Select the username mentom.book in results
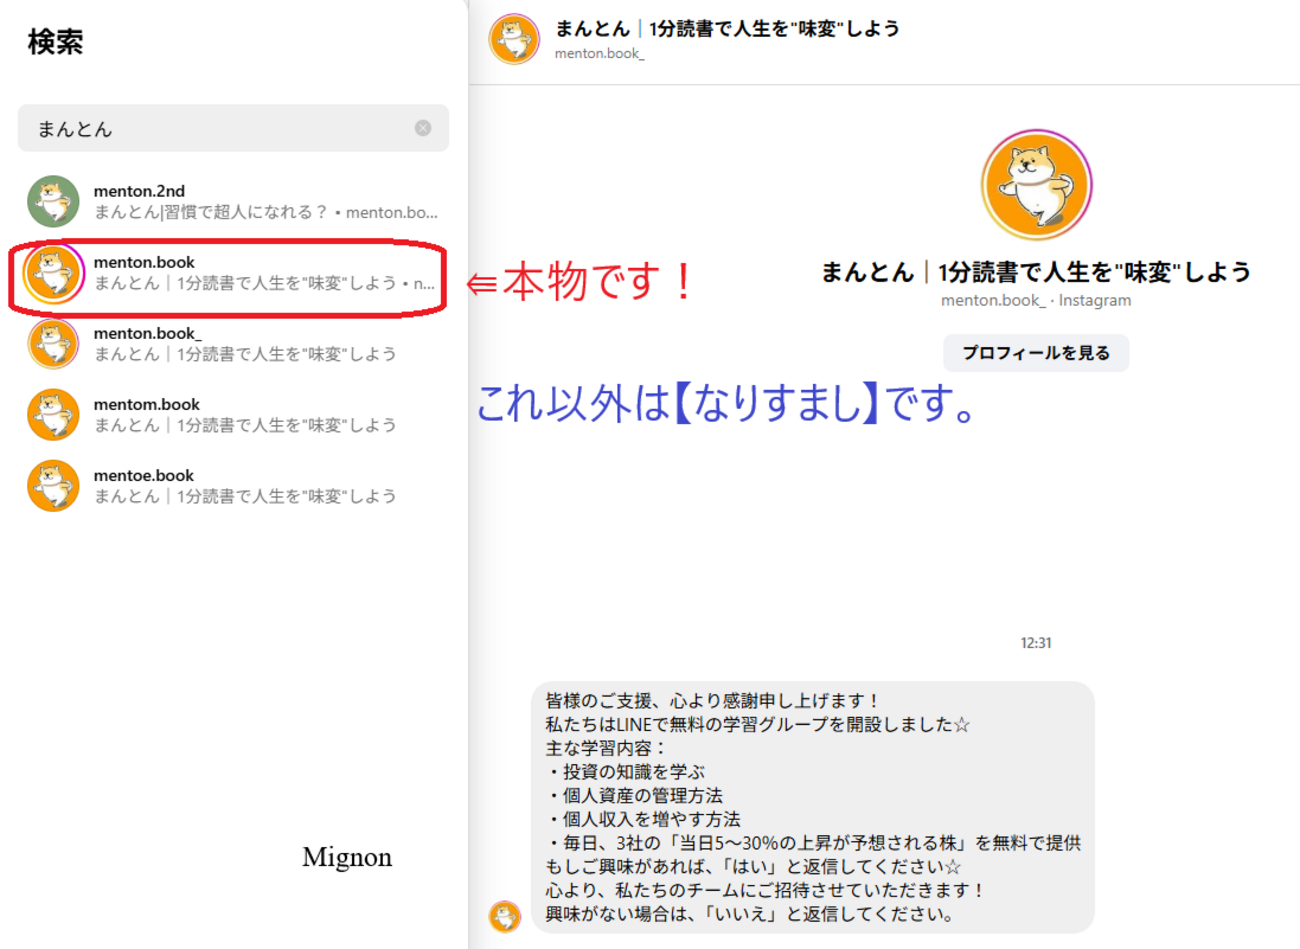The height and width of the screenshot is (949, 1300). coord(147,404)
